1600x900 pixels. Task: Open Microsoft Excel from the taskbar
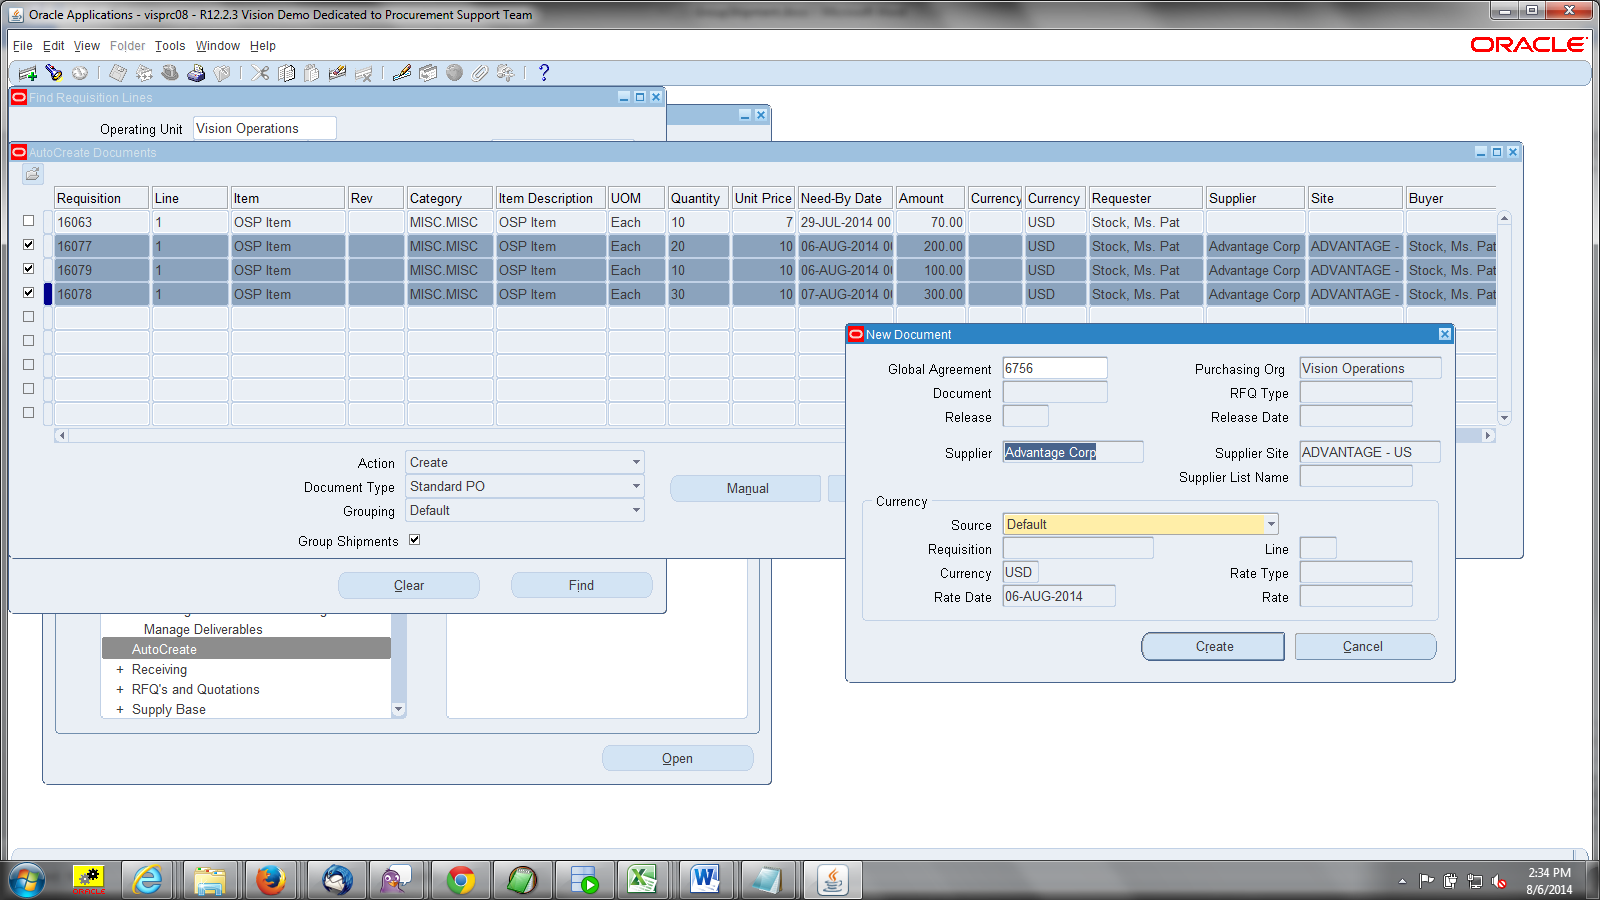[642, 880]
